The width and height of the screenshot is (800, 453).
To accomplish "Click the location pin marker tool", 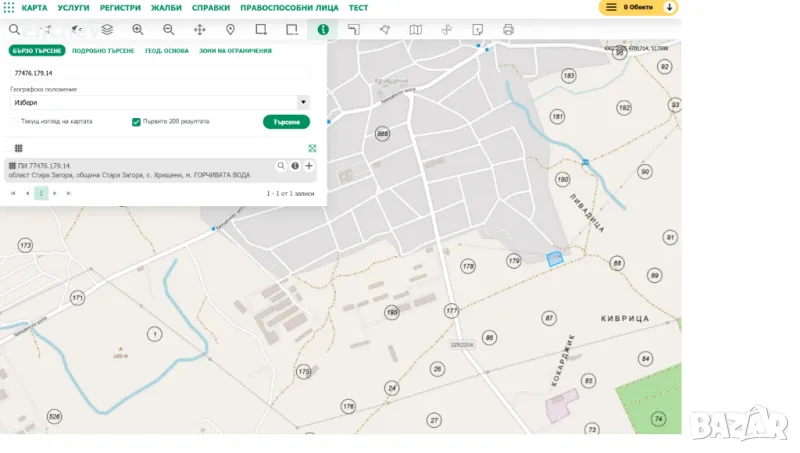I will coord(230,30).
